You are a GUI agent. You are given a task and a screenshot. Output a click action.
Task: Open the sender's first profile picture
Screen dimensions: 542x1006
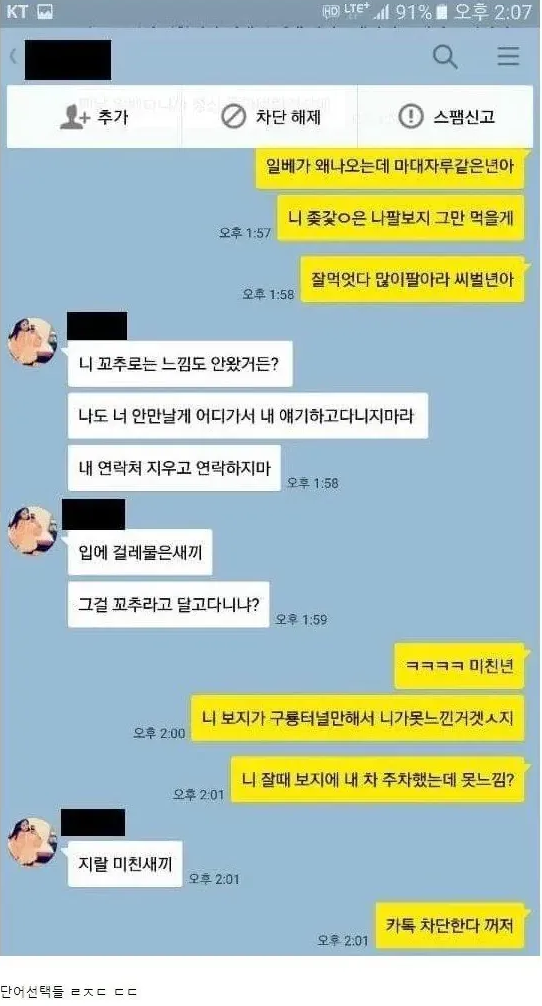(33, 343)
